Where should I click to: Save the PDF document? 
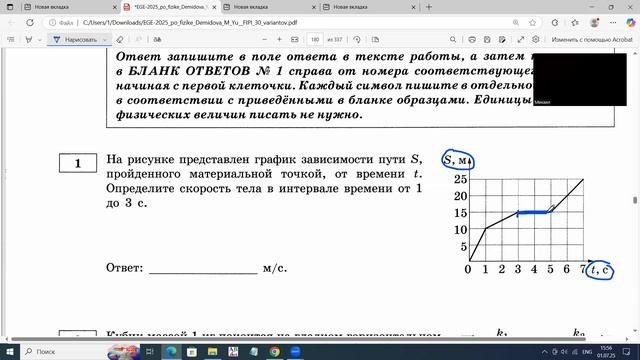pyautogui.click(x=487, y=40)
